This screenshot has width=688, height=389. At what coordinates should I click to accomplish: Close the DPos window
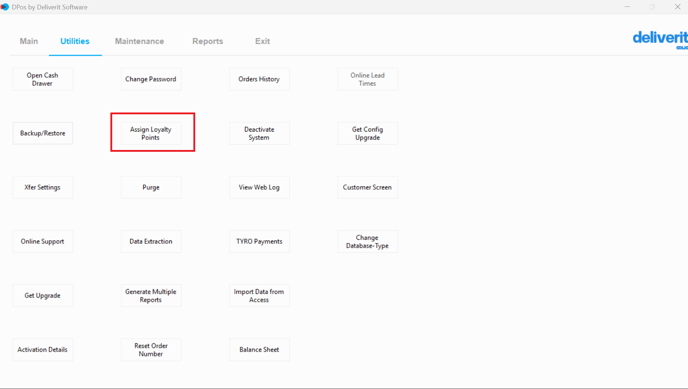point(677,7)
